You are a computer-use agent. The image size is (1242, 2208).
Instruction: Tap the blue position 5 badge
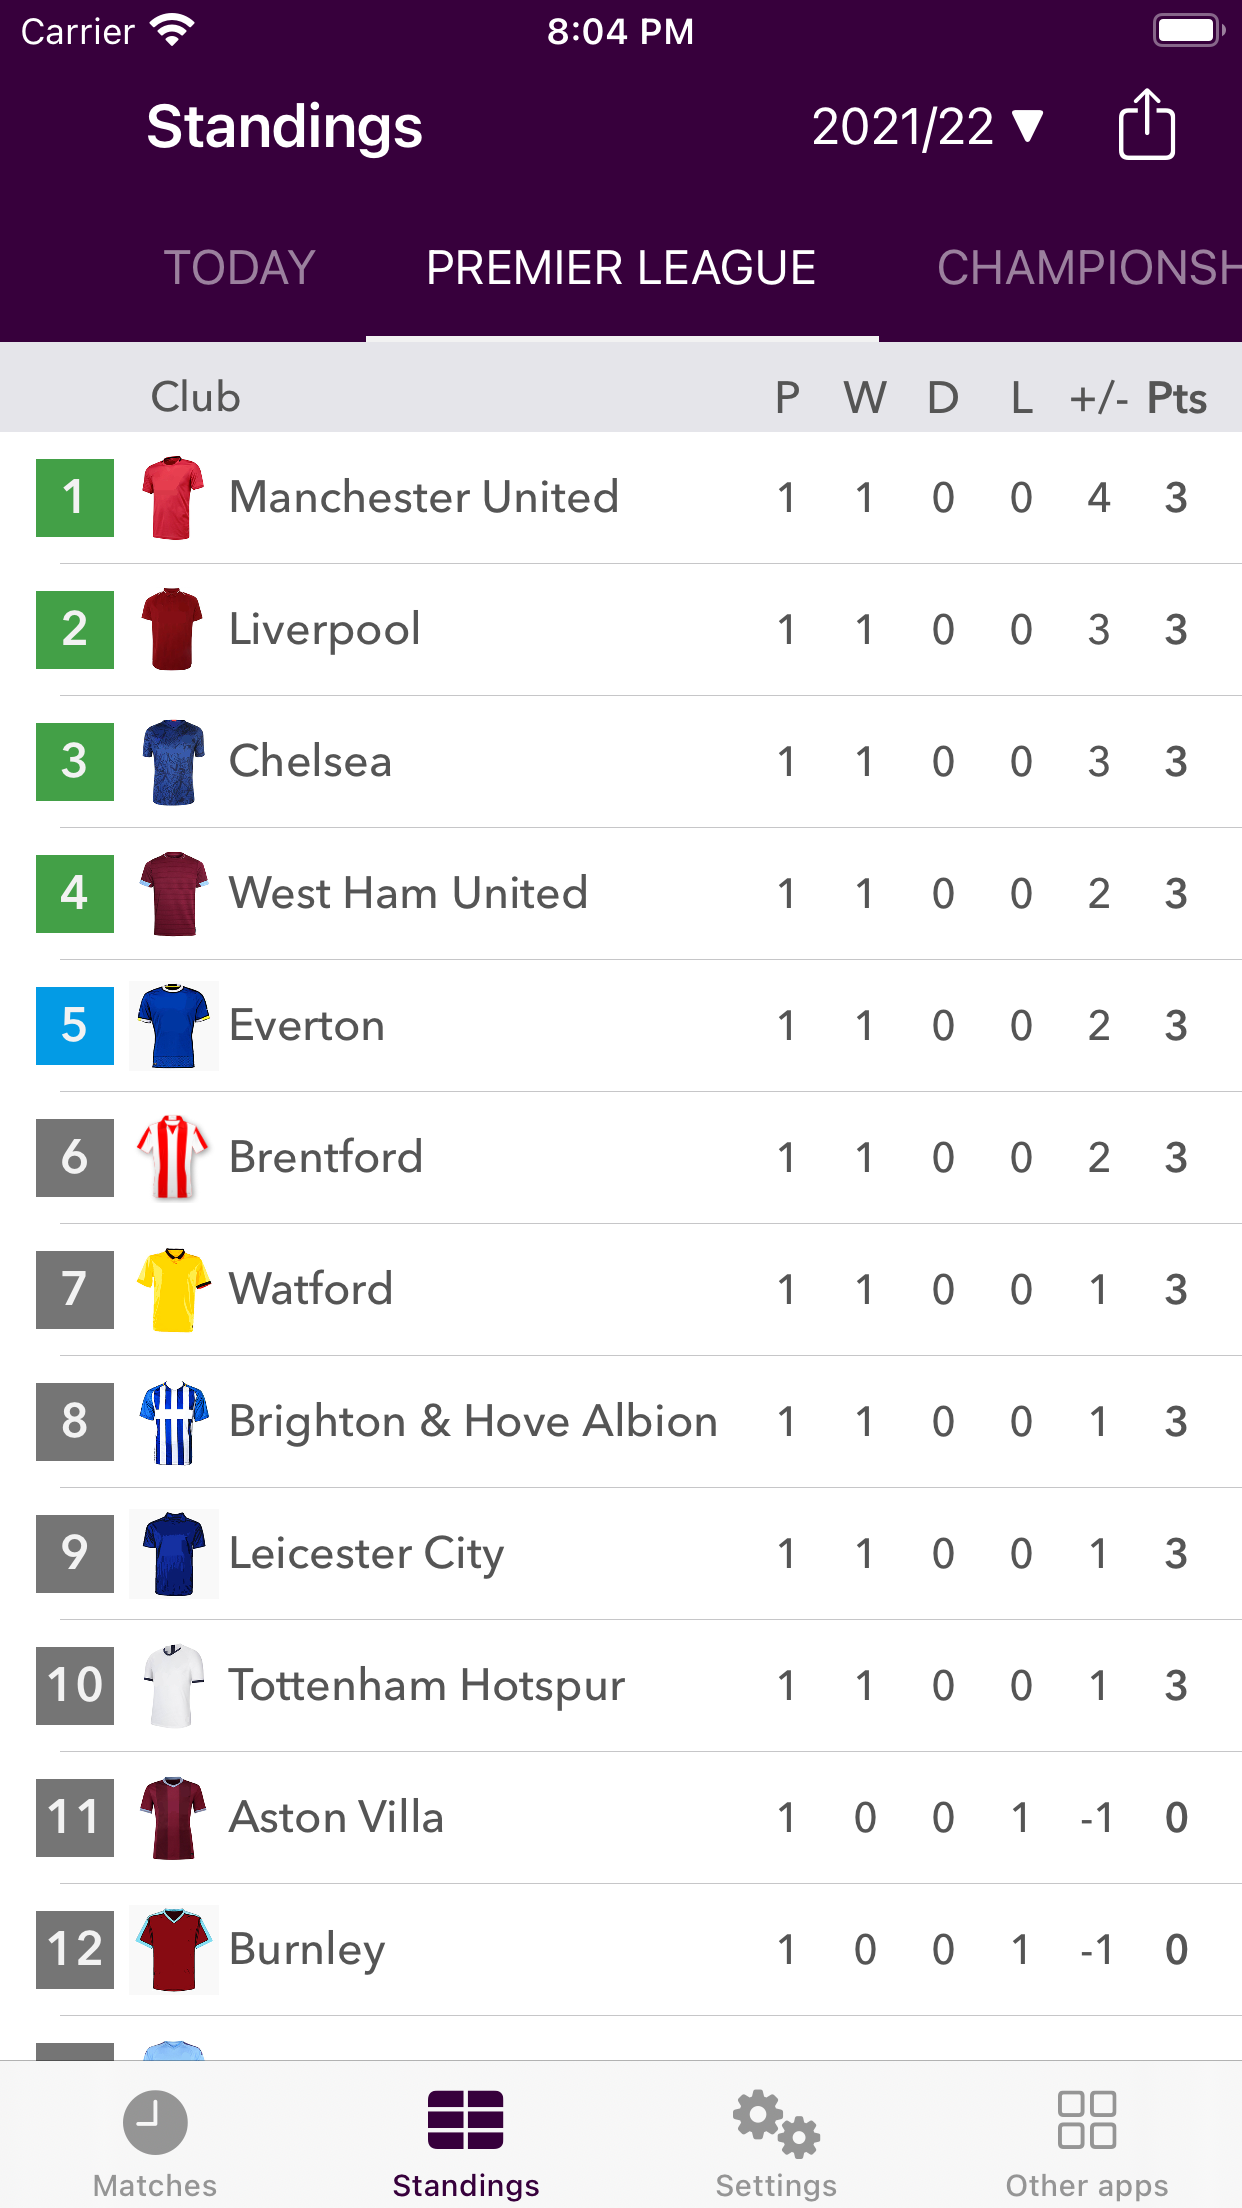pos(75,1026)
